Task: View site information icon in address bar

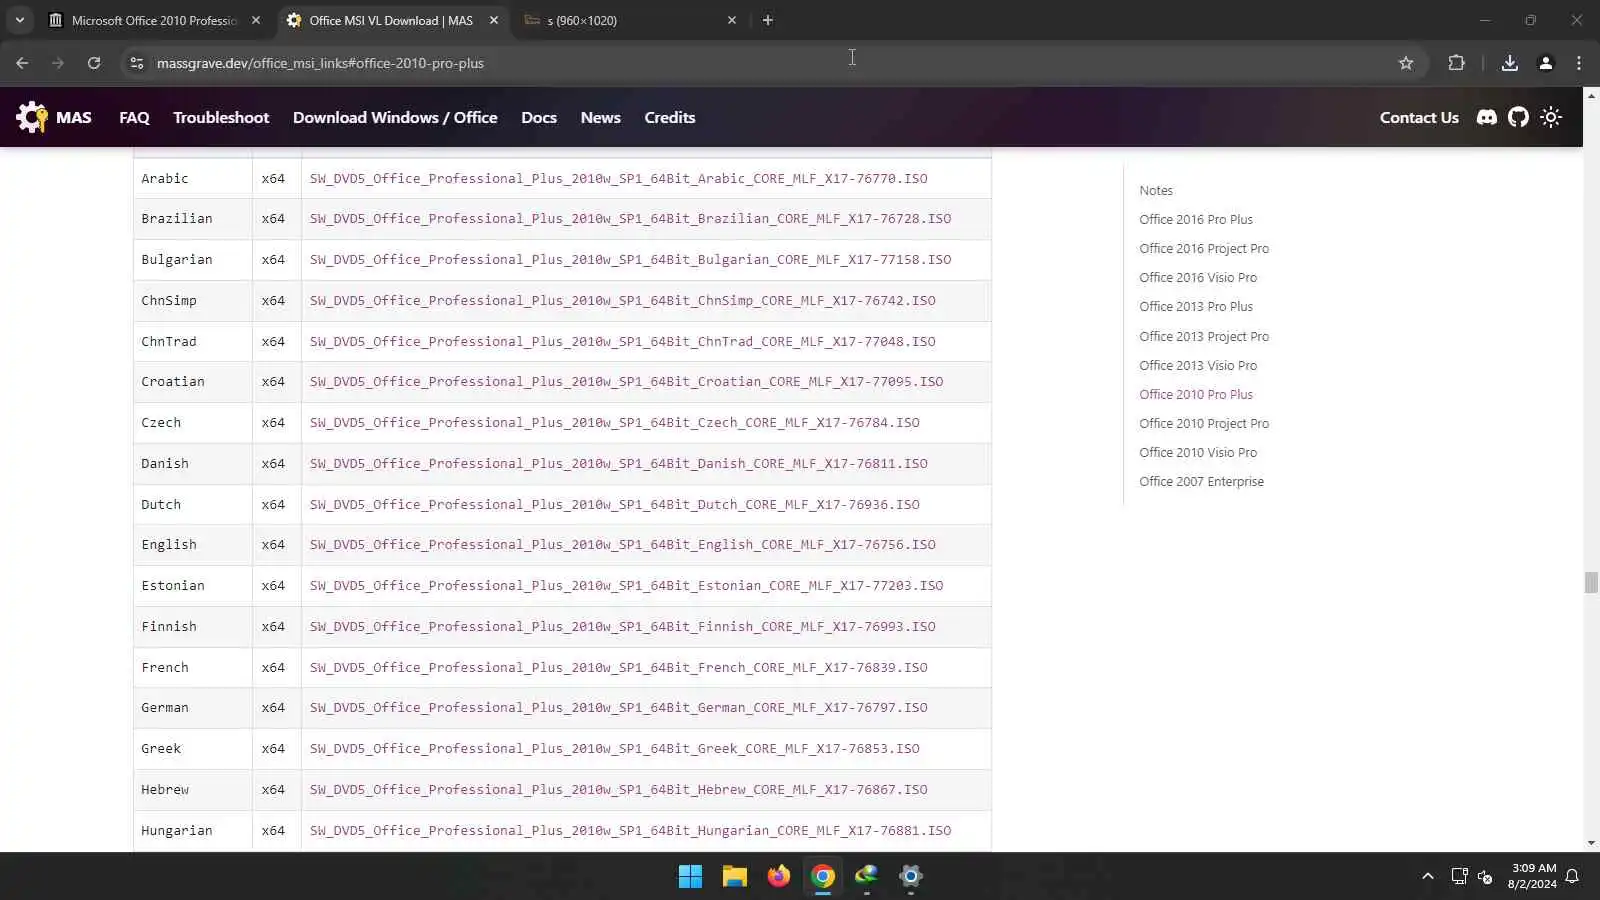Action: coord(137,63)
